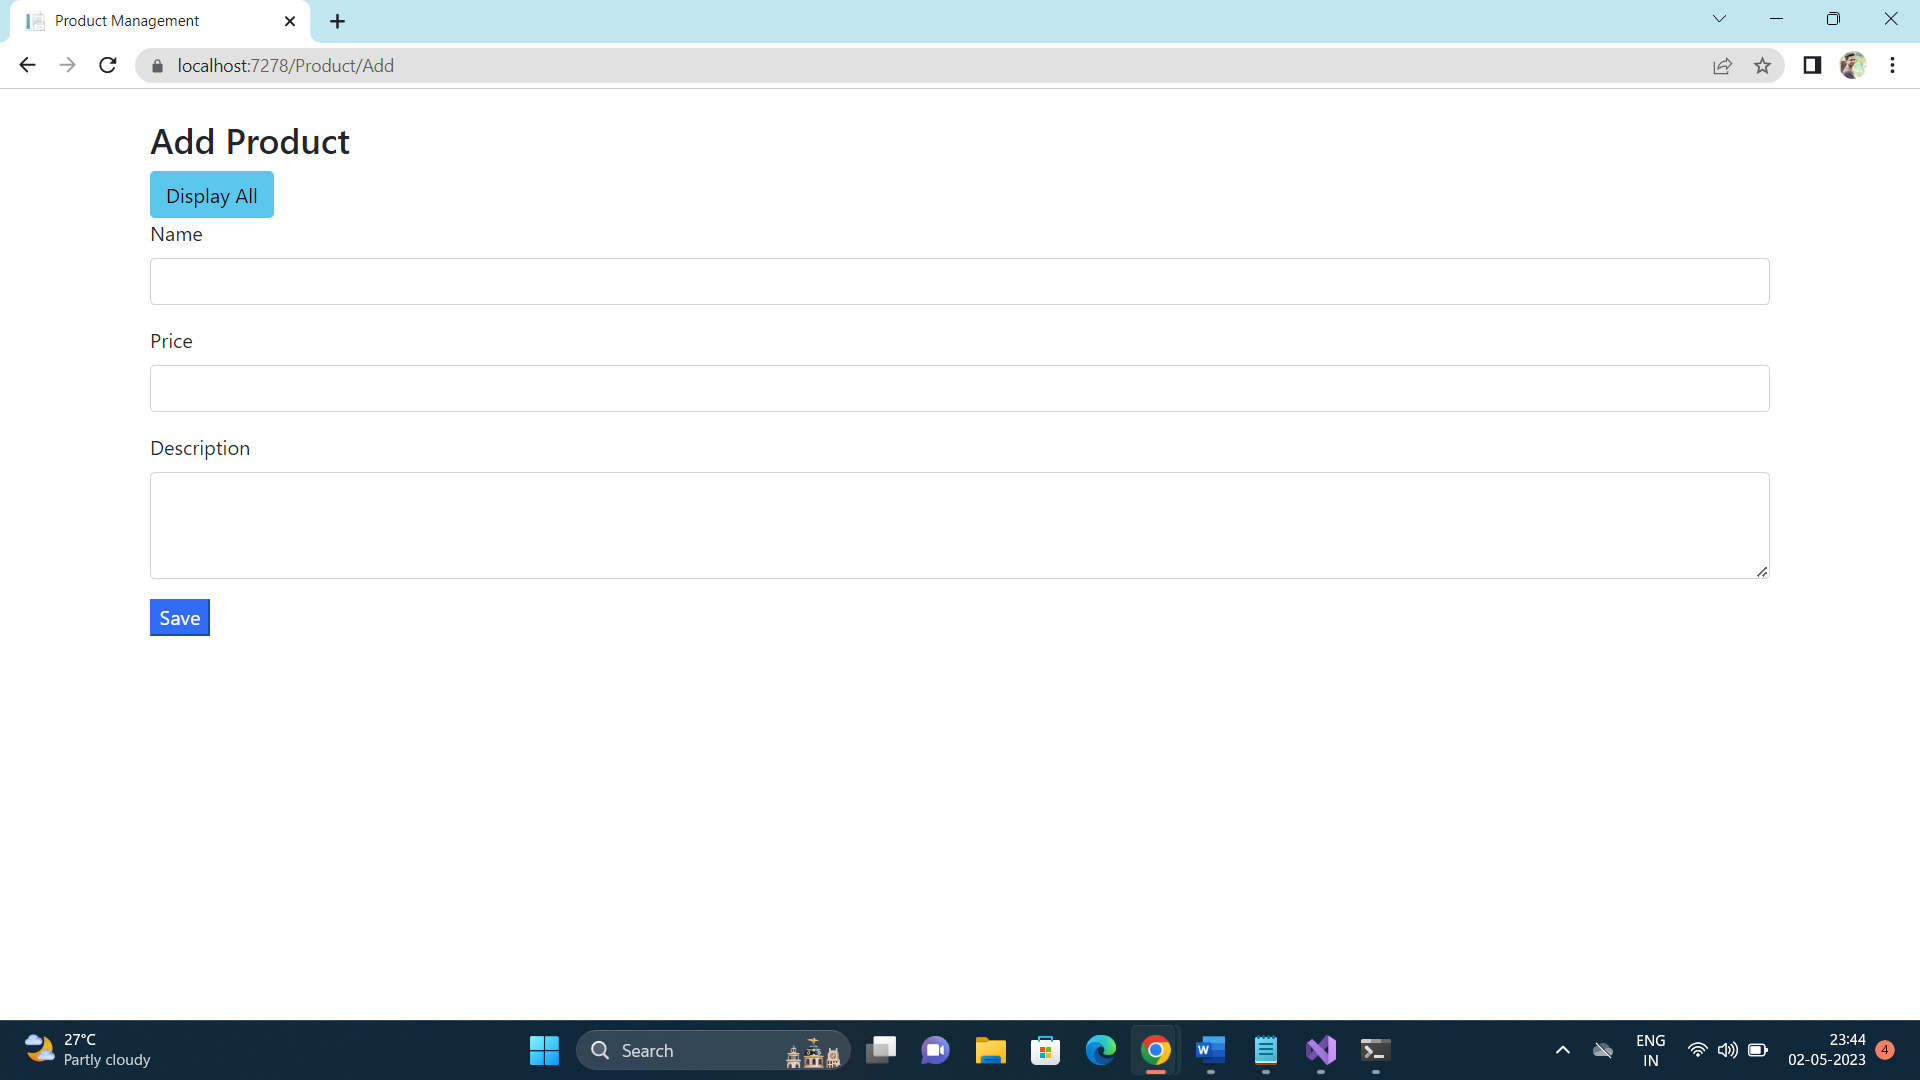
Task: Open Windows Terminal from the taskbar
Action: click(1374, 1050)
